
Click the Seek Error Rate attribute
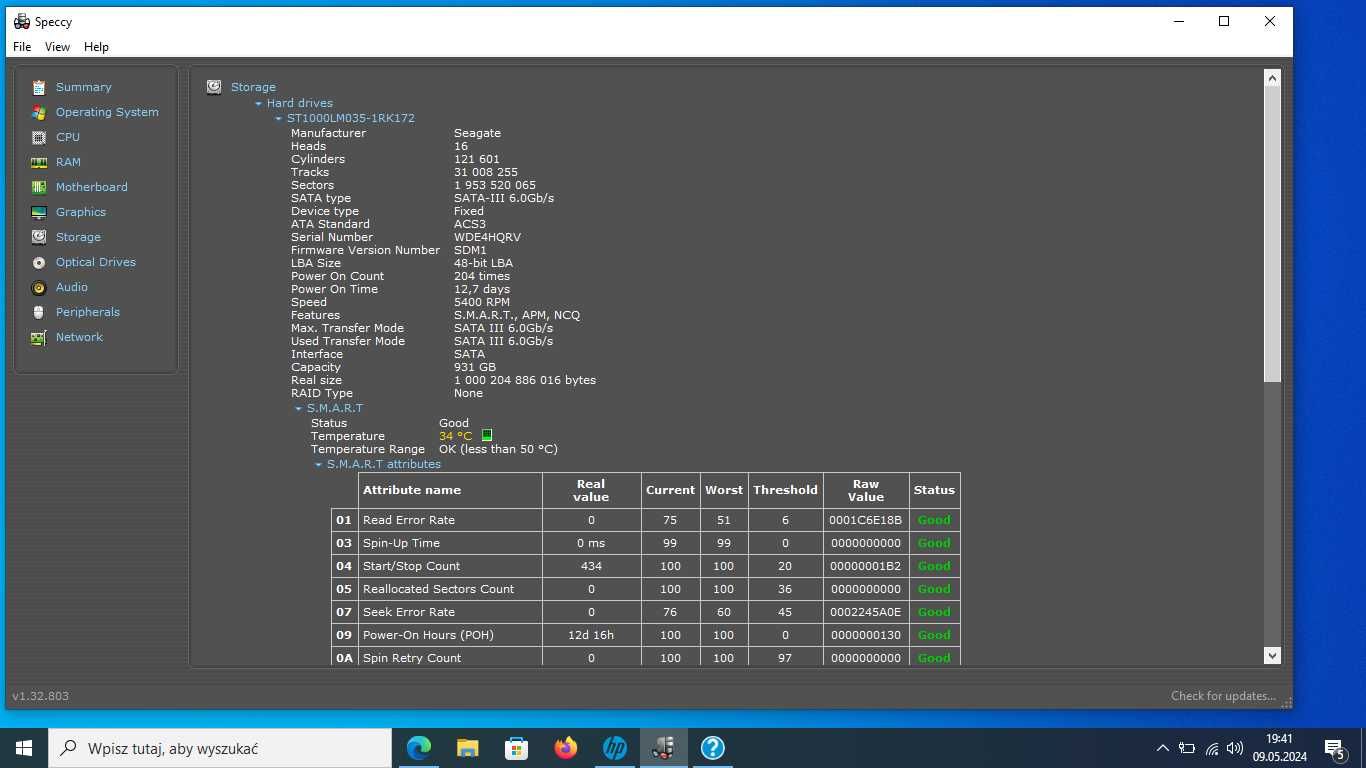408,612
